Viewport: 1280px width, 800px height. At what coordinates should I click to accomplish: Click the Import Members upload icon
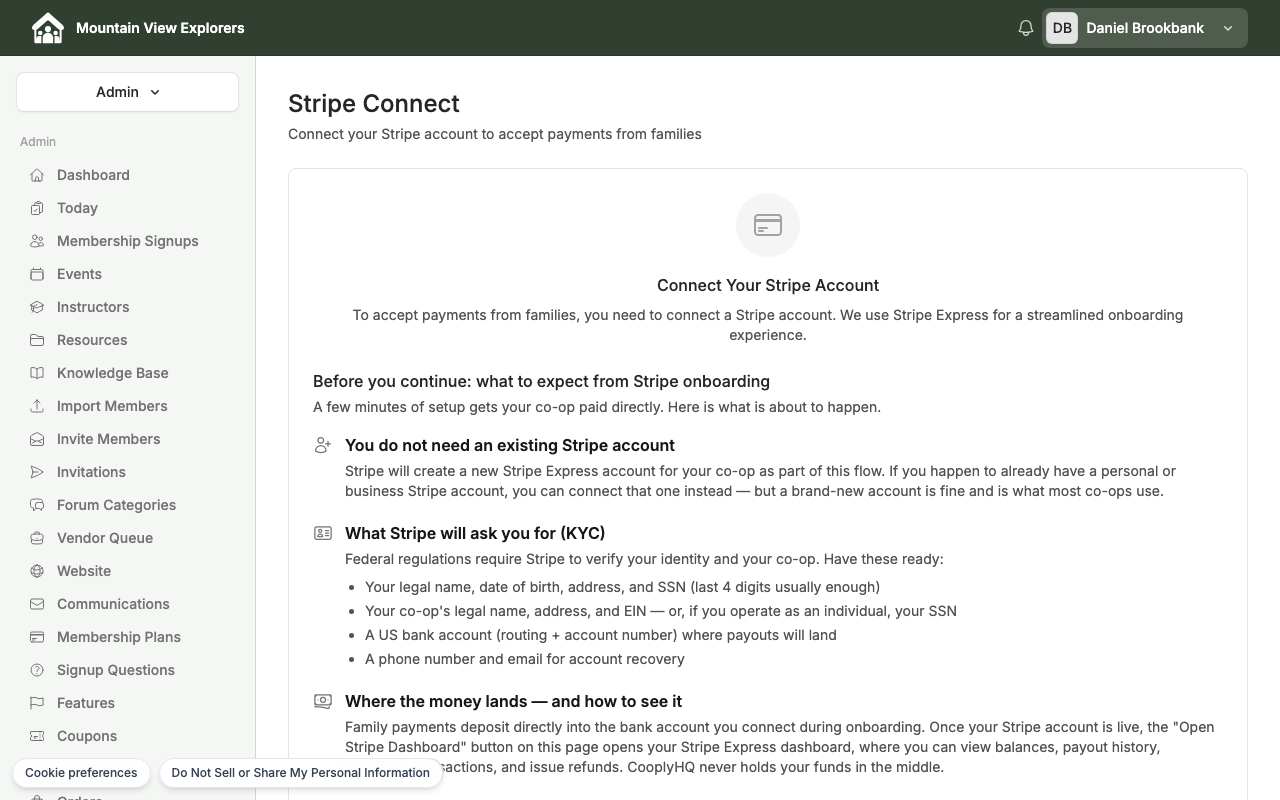pos(37,406)
